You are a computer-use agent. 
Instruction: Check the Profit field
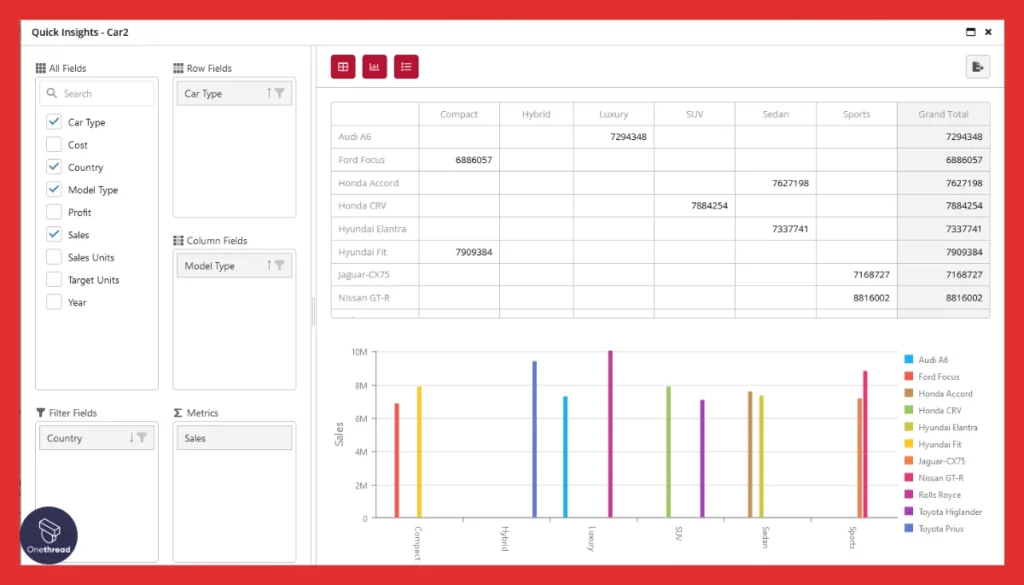click(x=54, y=212)
